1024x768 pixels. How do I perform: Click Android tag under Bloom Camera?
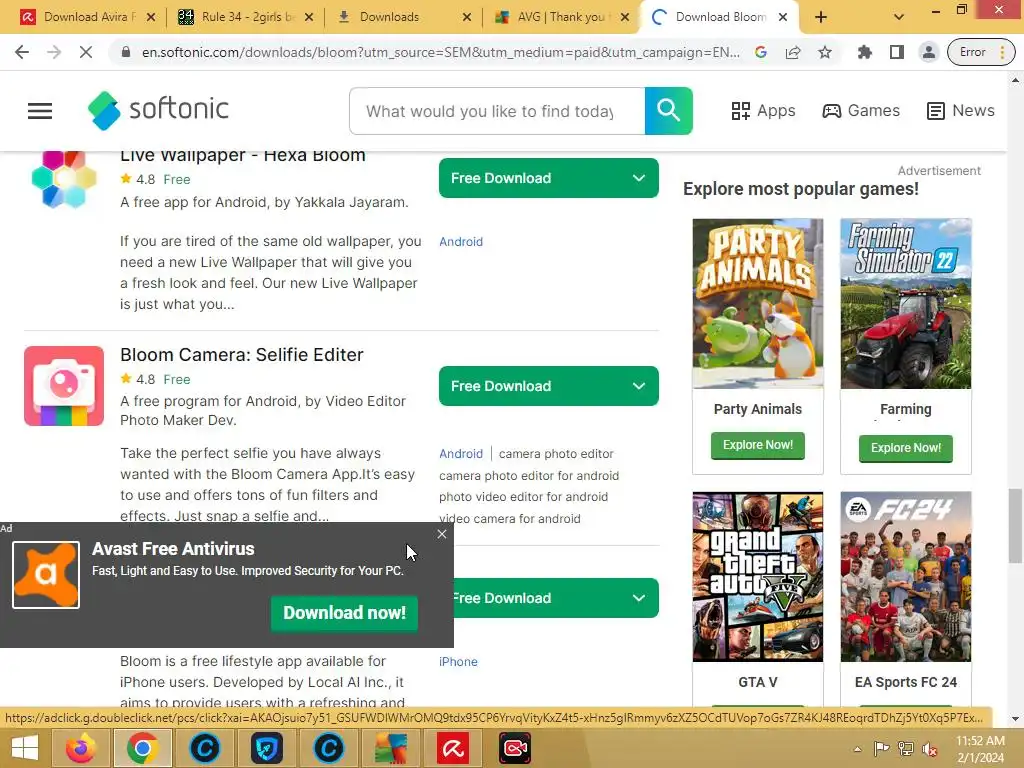click(461, 453)
